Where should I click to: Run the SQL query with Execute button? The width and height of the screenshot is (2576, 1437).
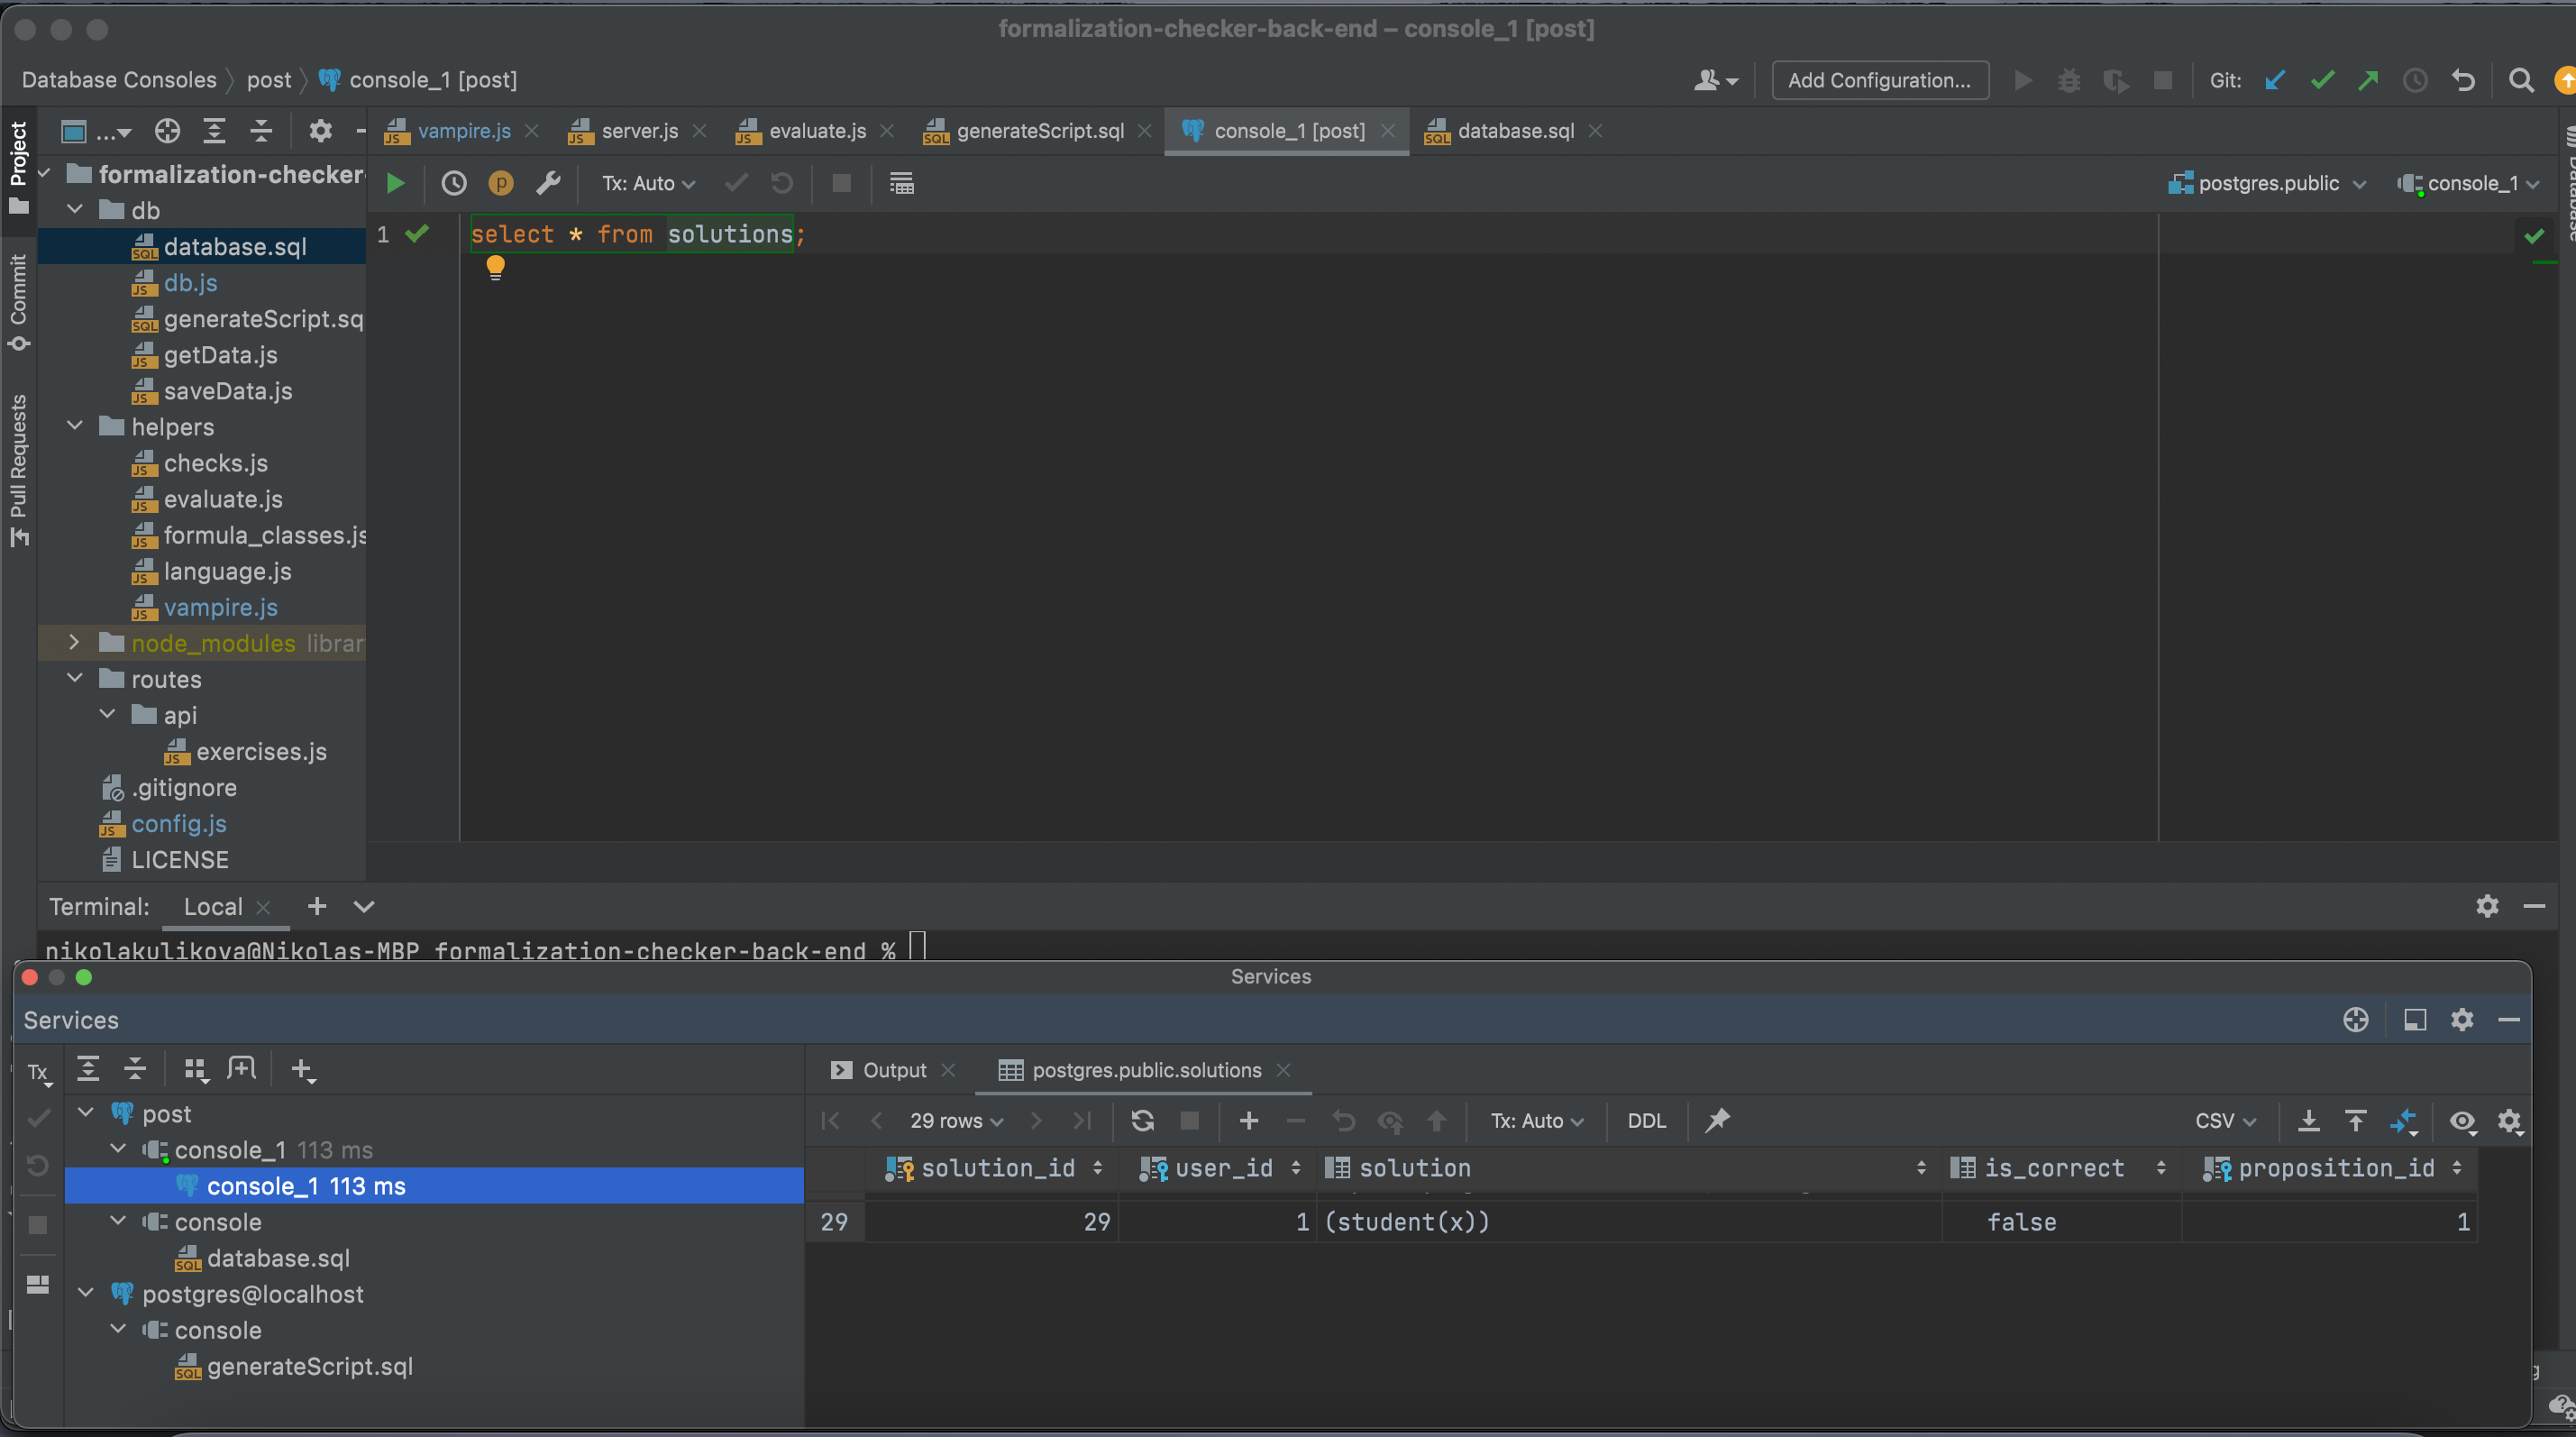click(395, 183)
